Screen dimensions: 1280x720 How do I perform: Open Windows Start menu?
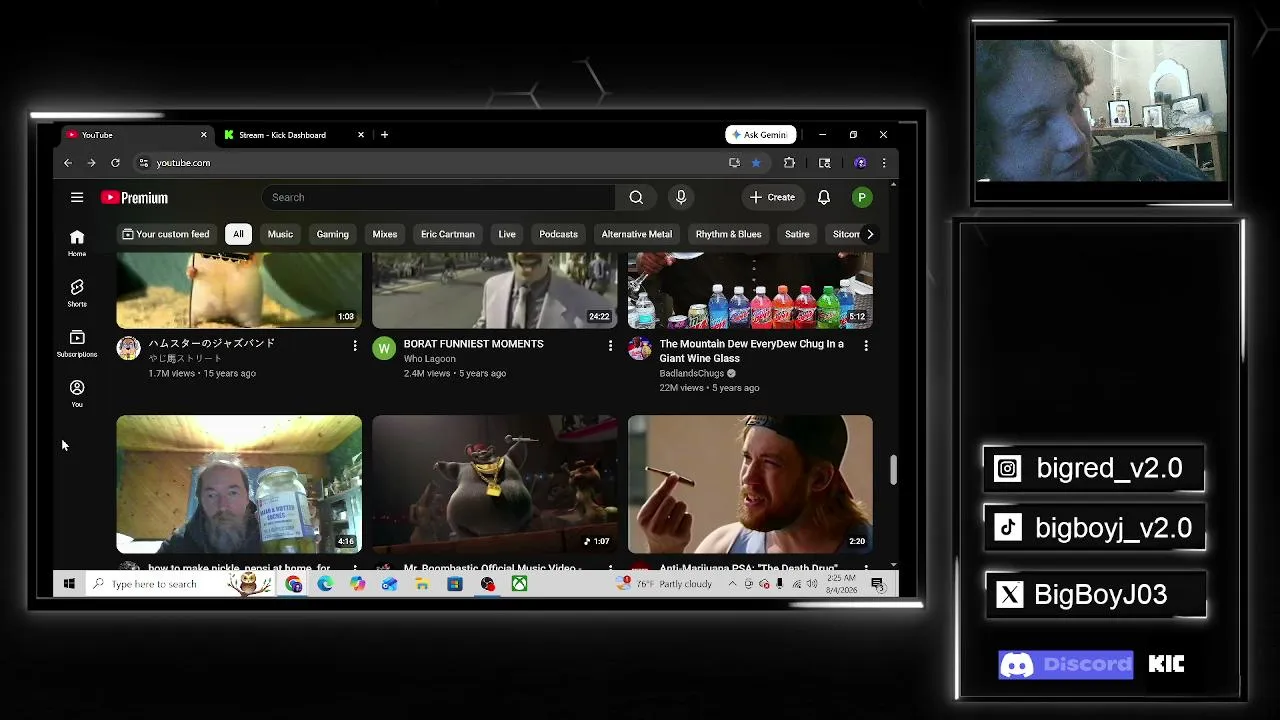point(69,584)
